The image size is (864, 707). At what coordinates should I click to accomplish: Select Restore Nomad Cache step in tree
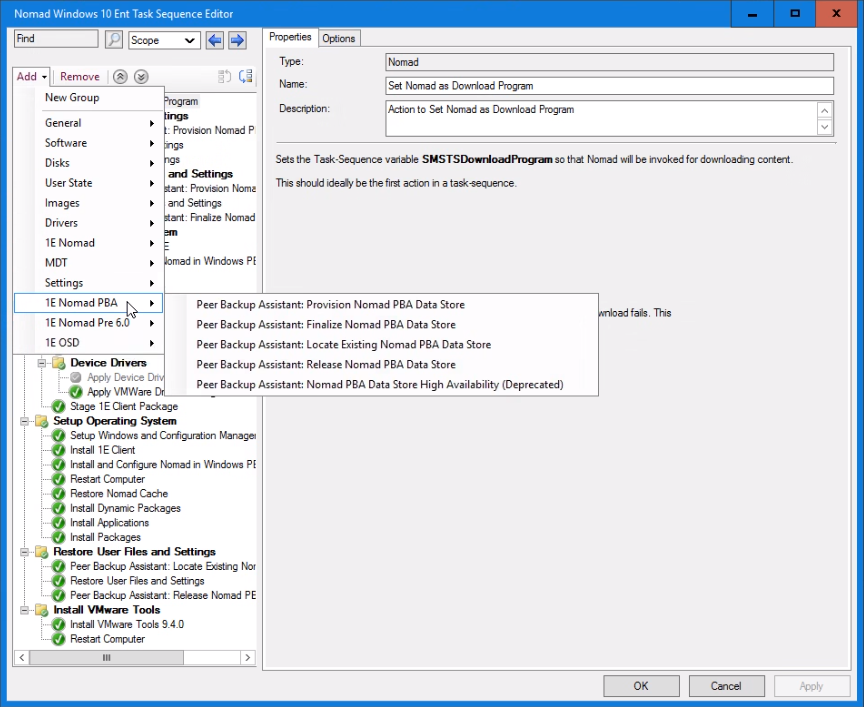pos(118,494)
